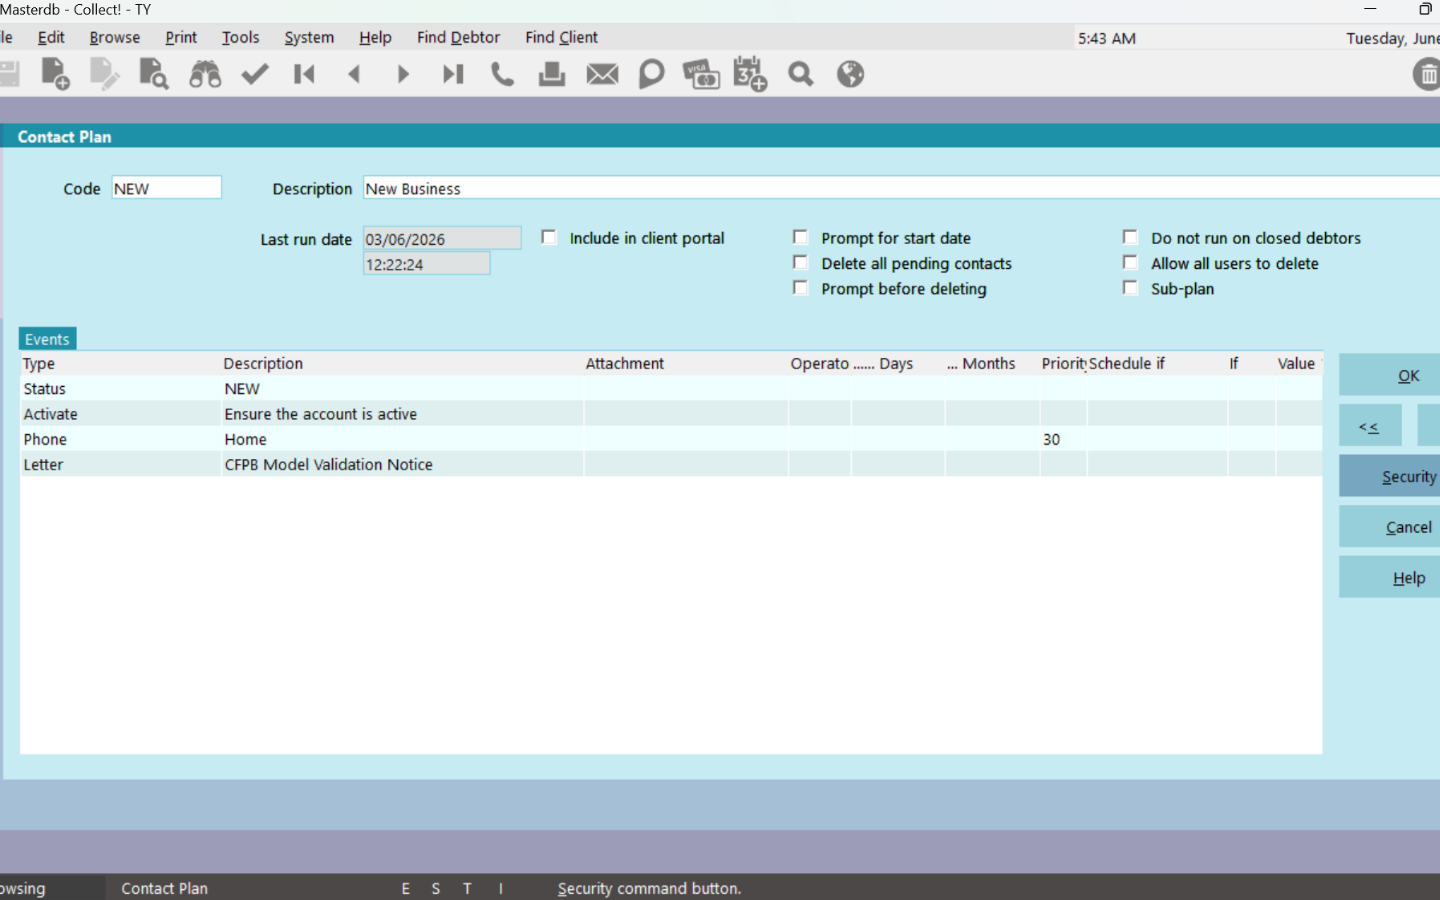Click the document search preview icon
The width and height of the screenshot is (1440, 900).
[154, 74]
